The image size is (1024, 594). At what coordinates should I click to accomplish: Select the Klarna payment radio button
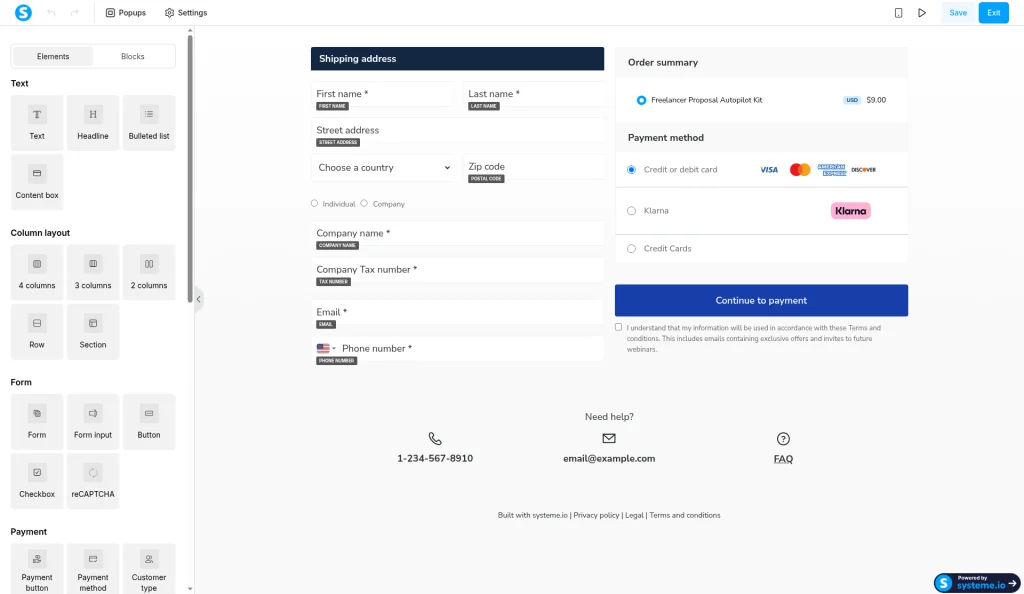tap(632, 211)
